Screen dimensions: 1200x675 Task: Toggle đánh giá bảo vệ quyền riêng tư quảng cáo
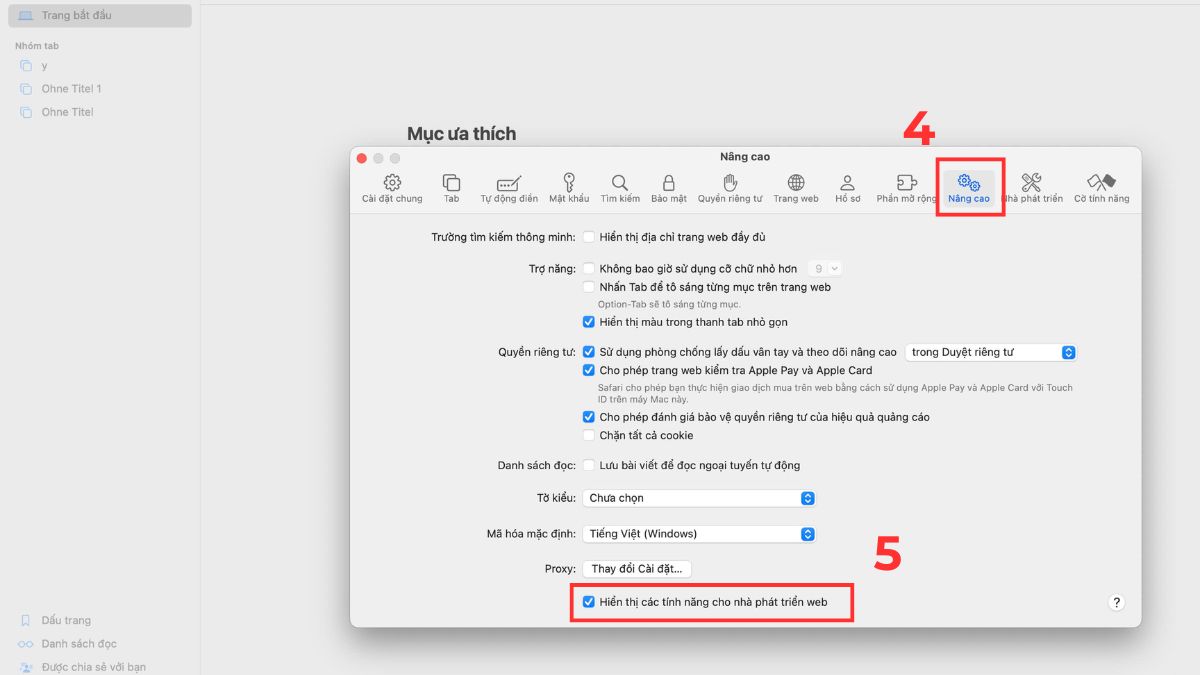(x=589, y=417)
